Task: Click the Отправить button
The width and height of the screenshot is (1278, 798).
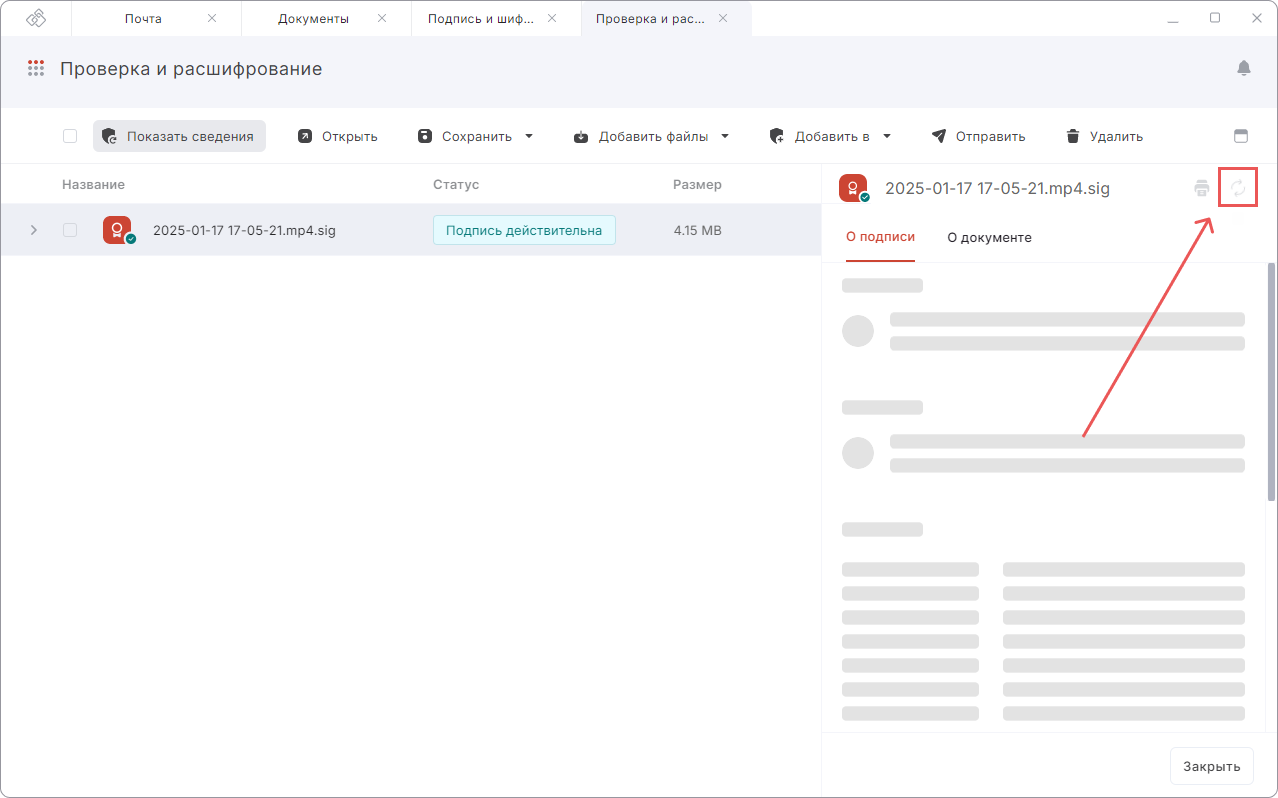Action: pyautogui.click(x=978, y=136)
